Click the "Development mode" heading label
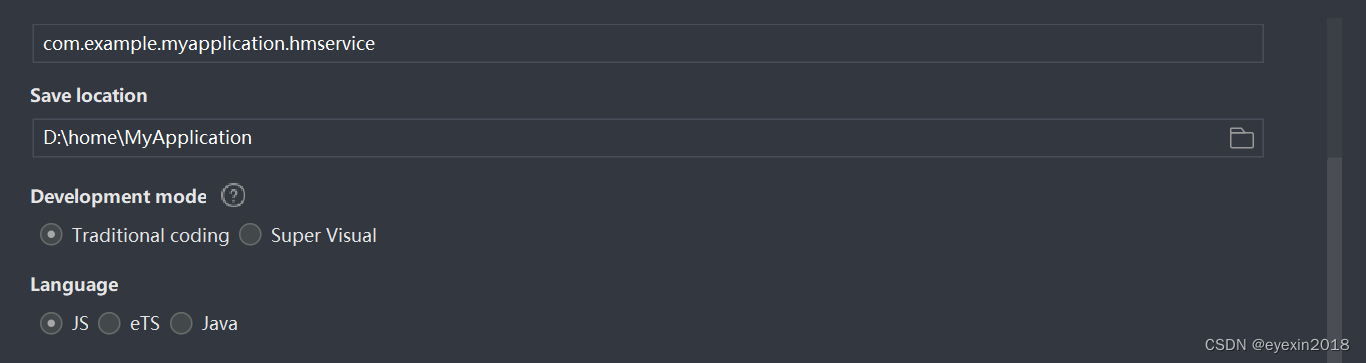 click(x=118, y=196)
